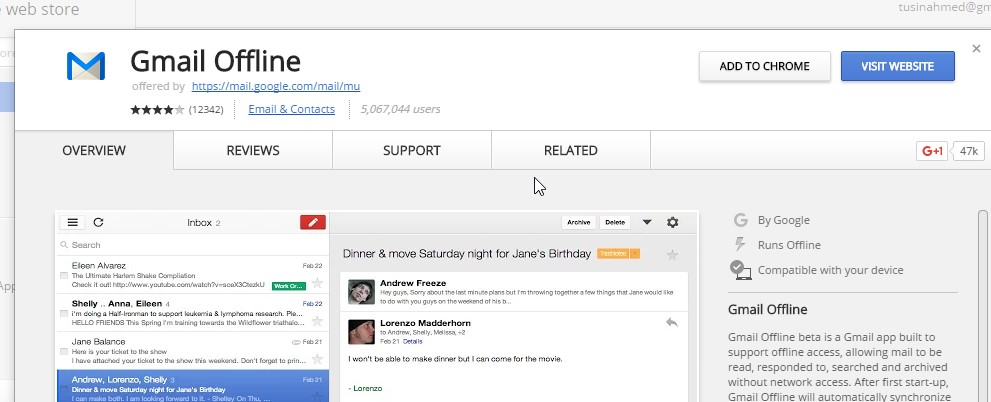This screenshot has width=991, height=402.
Task: Tick the checkbox for Andrew, Lorenzo, Shelly email
Action: 64,390
